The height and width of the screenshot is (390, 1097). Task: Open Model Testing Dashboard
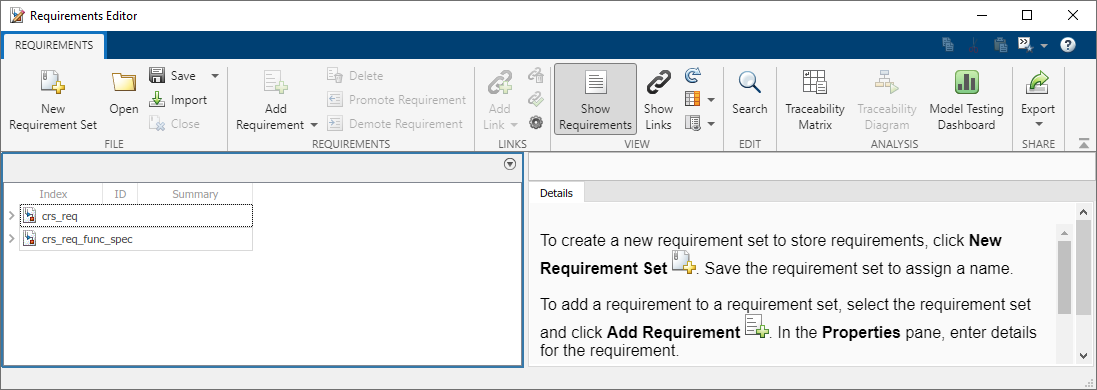966,99
